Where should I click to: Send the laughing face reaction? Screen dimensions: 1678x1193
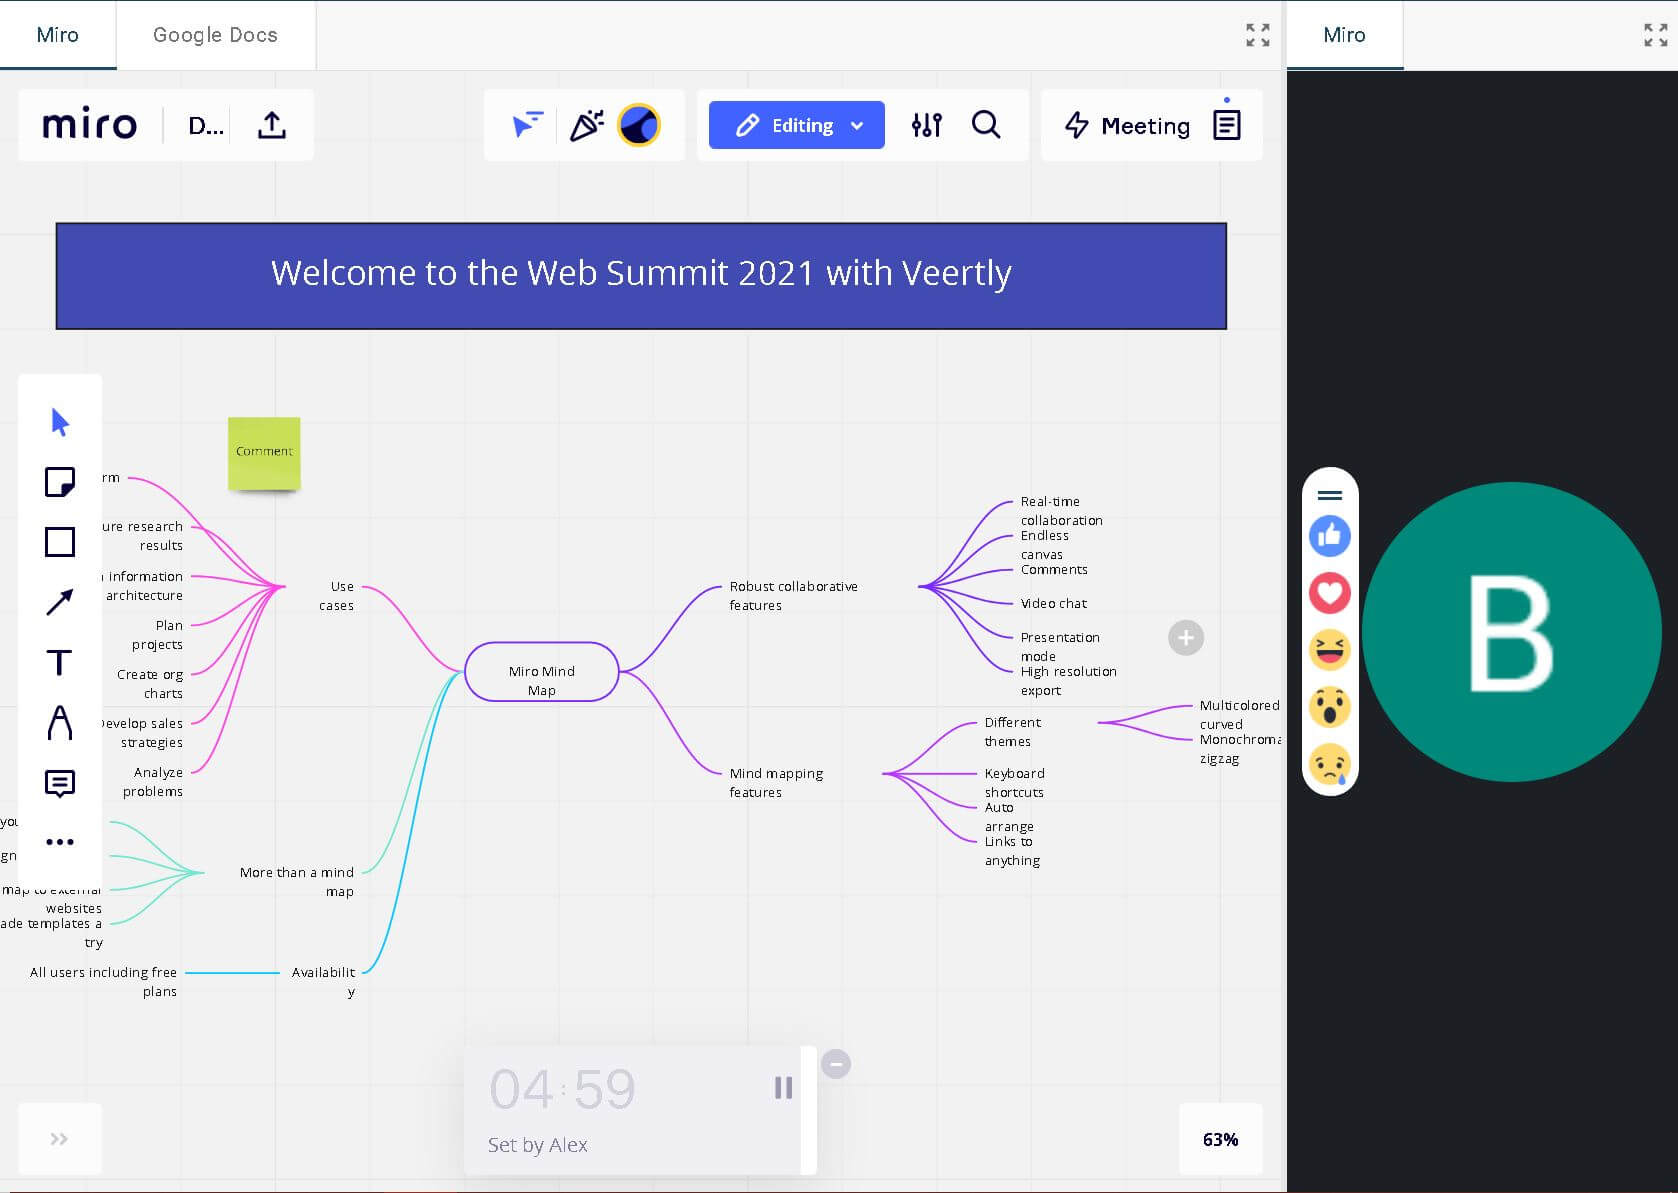coord(1330,650)
